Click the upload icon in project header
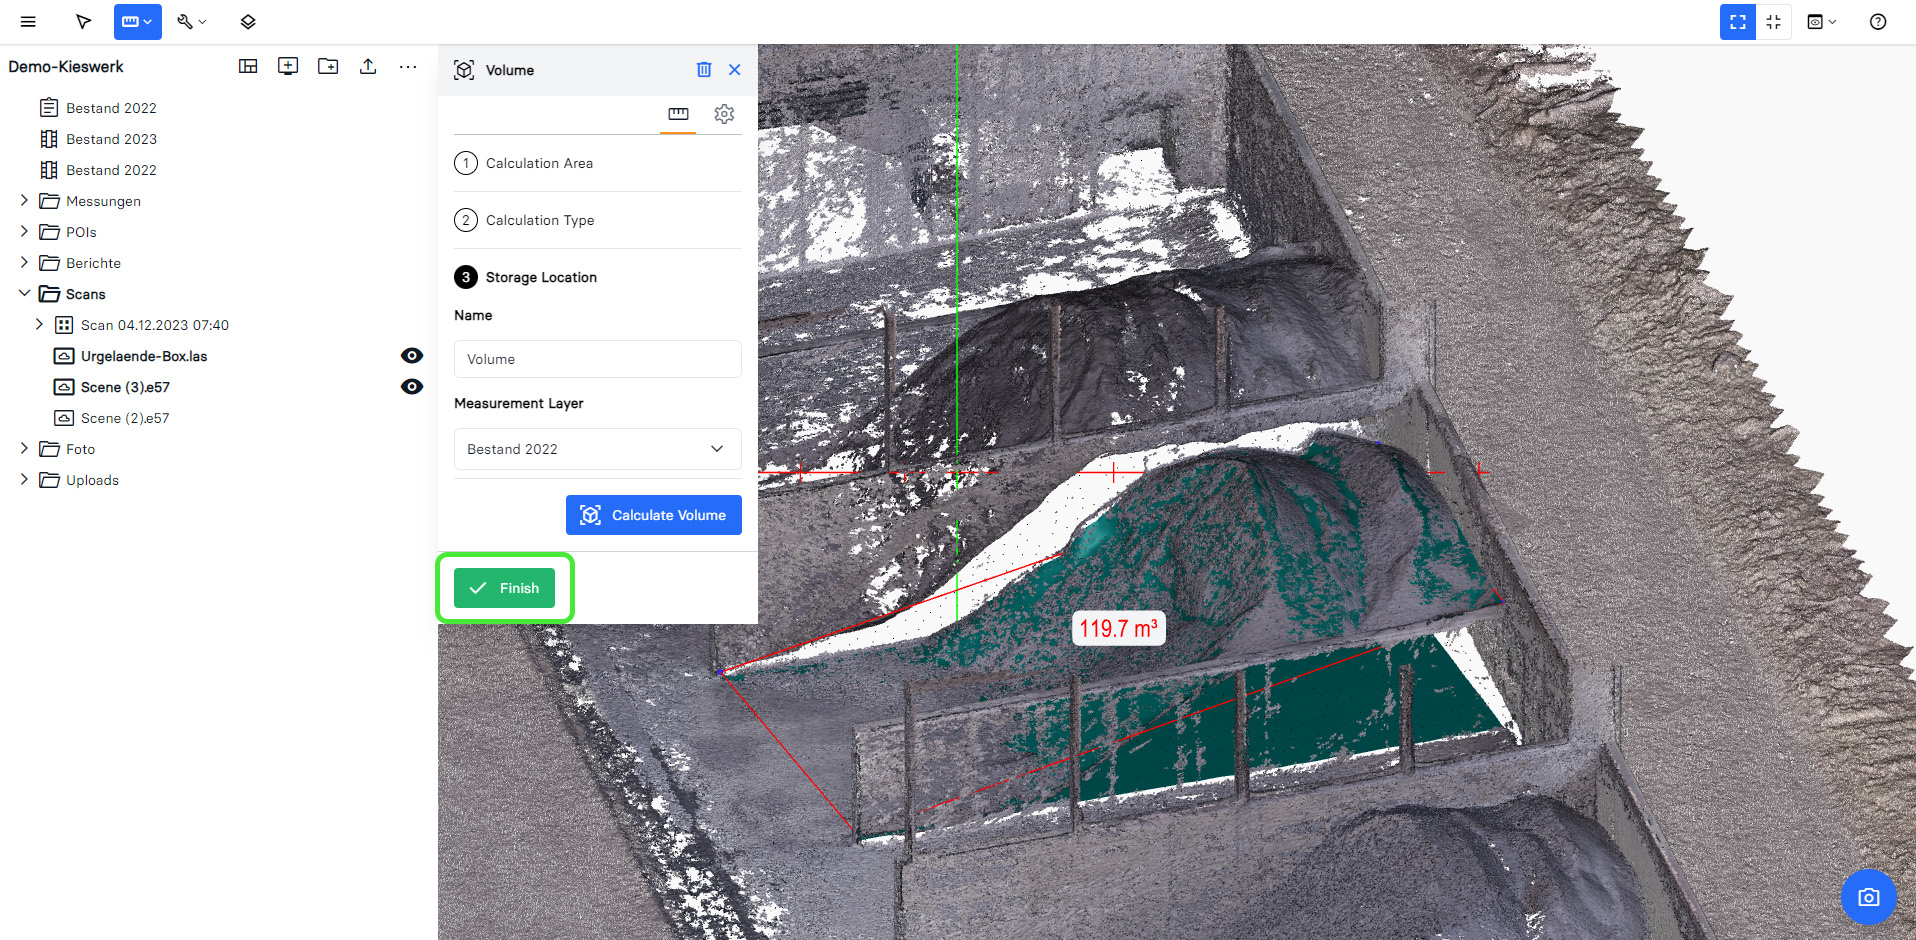1916x940 pixels. click(x=368, y=66)
